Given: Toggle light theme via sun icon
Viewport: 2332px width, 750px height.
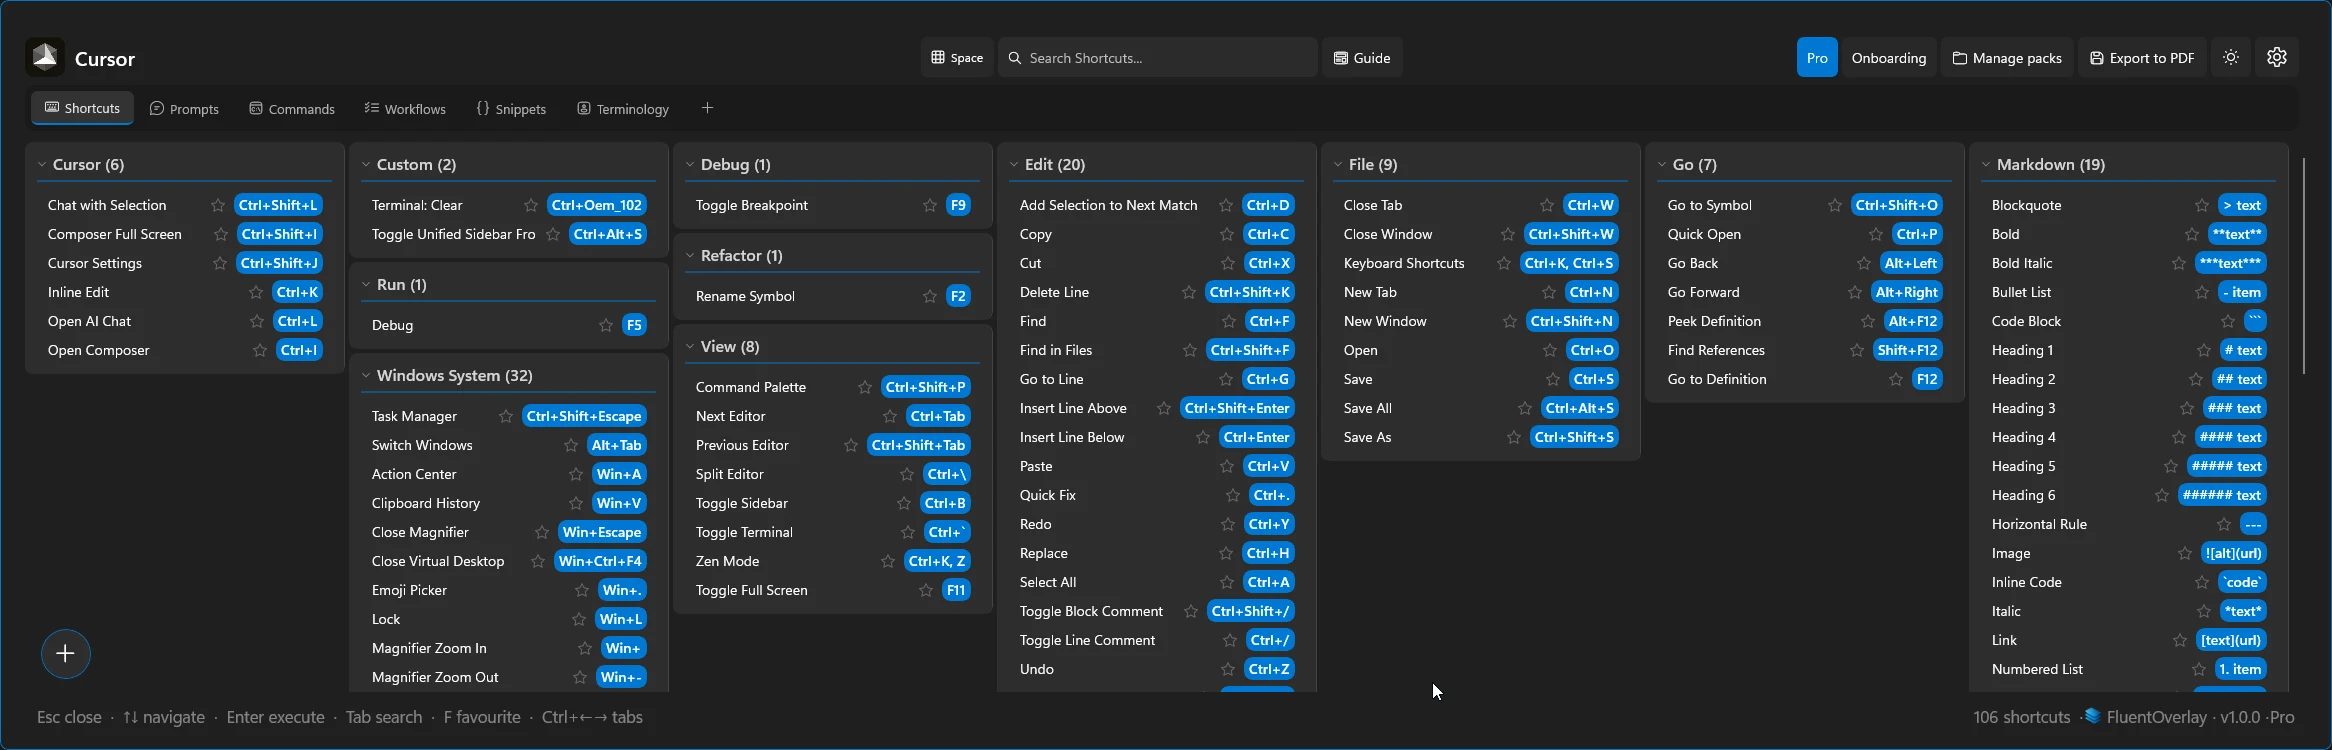Looking at the screenshot, I should [2230, 58].
